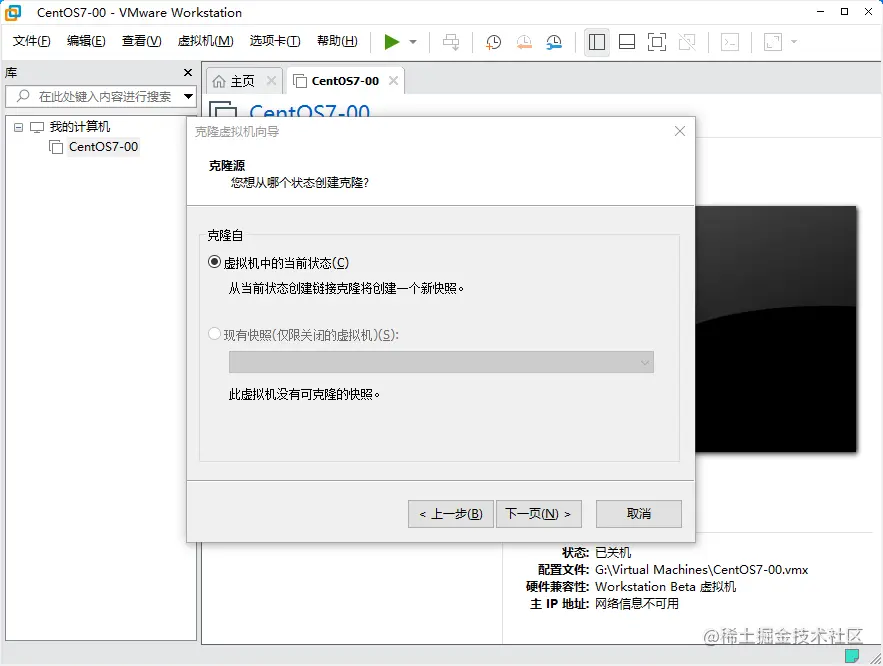Close the 库 library panel
Image resolution: width=883 pixels, height=666 pixels.
click(188, 73)
